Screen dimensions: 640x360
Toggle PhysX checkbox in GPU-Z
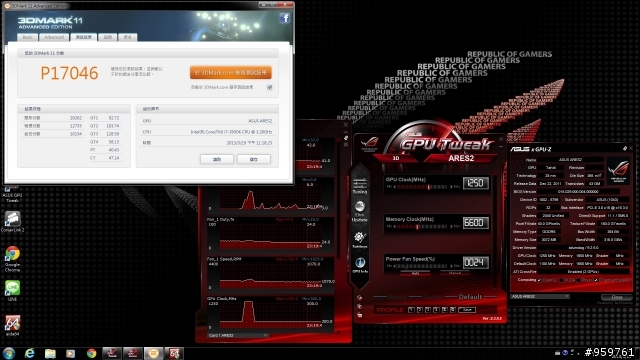click(x=578, y=280)
